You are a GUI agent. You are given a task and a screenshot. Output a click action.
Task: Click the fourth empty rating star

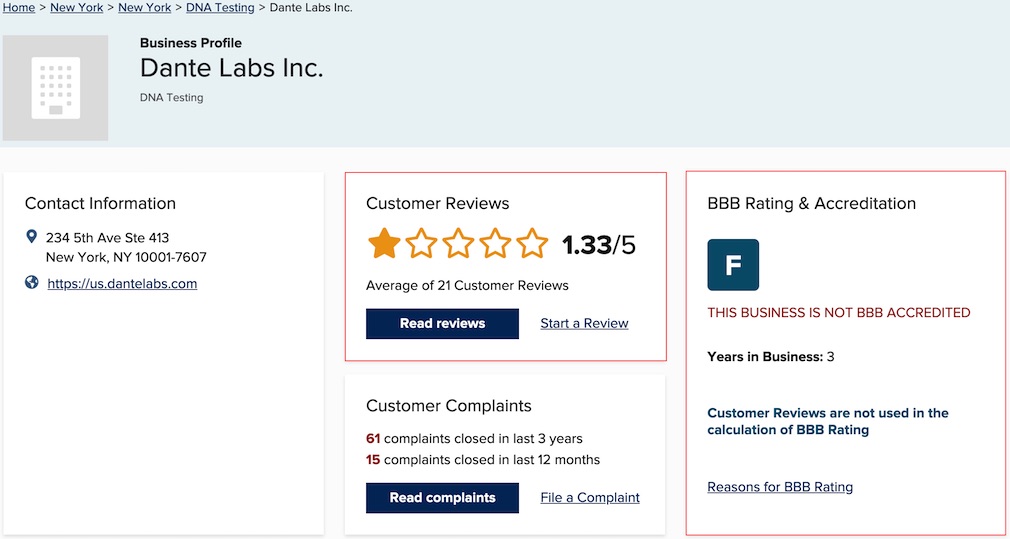[x=495, y=243]
